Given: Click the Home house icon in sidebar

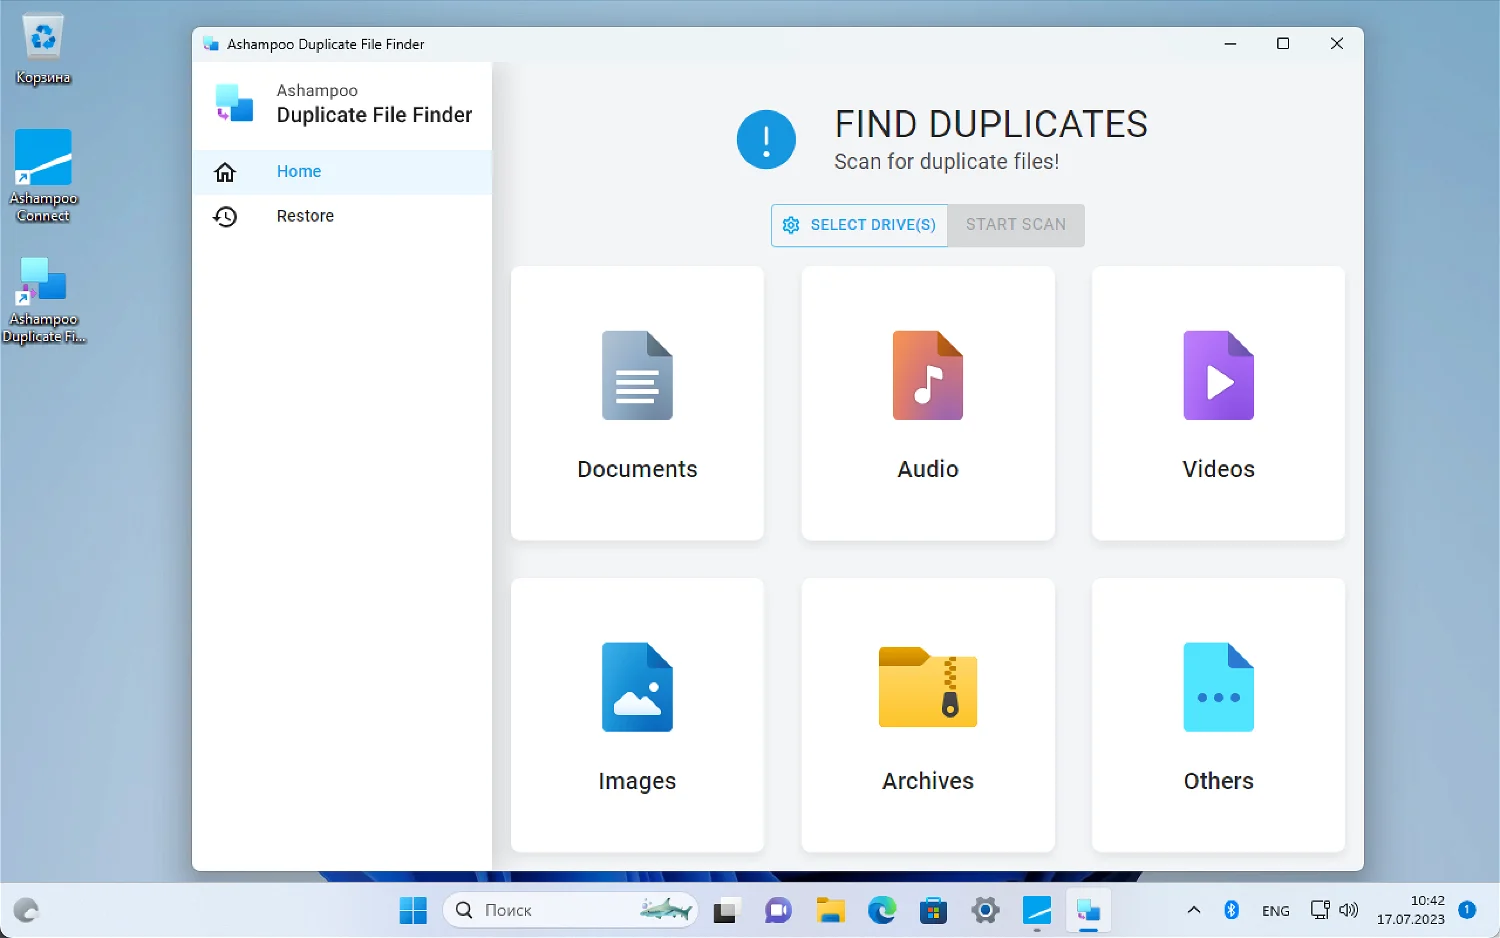Looking at the screenshot, I should tap(225, 172).
